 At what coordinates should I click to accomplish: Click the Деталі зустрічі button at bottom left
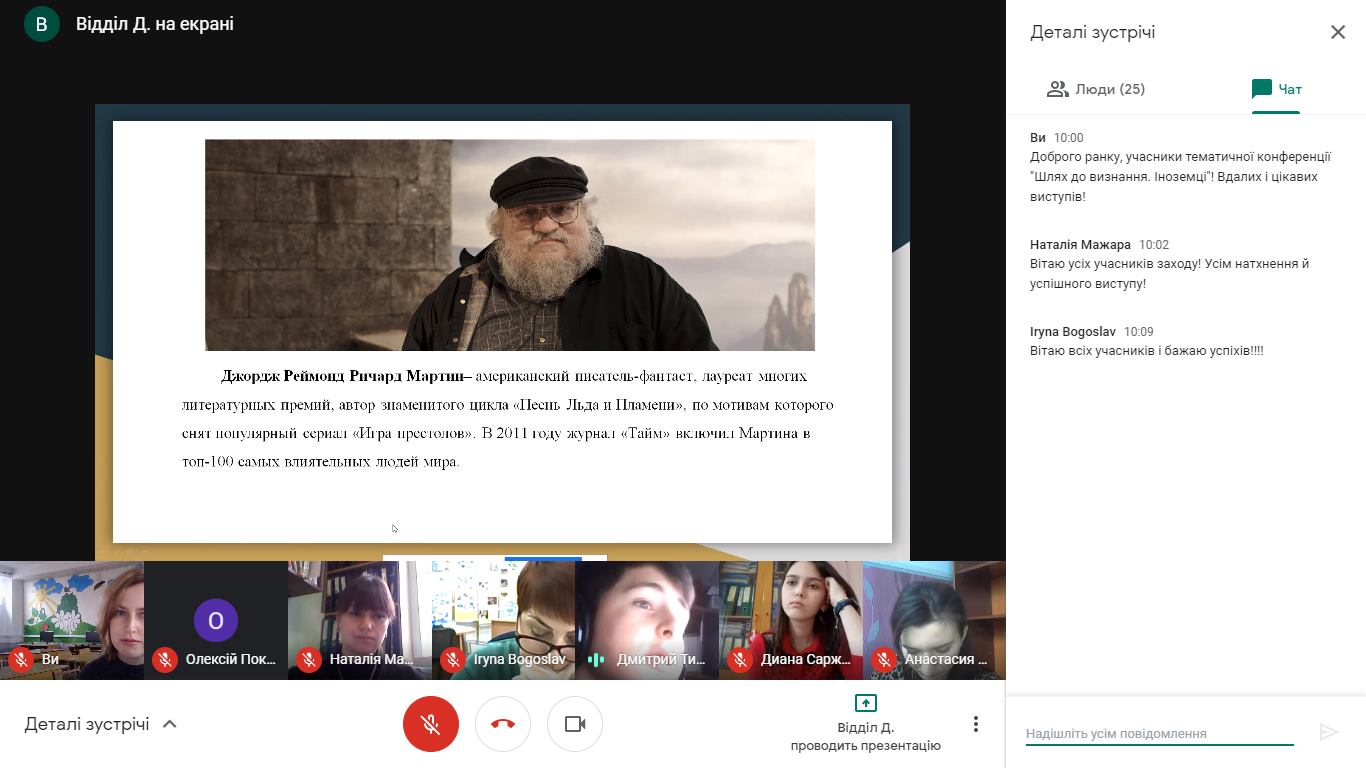87,724
